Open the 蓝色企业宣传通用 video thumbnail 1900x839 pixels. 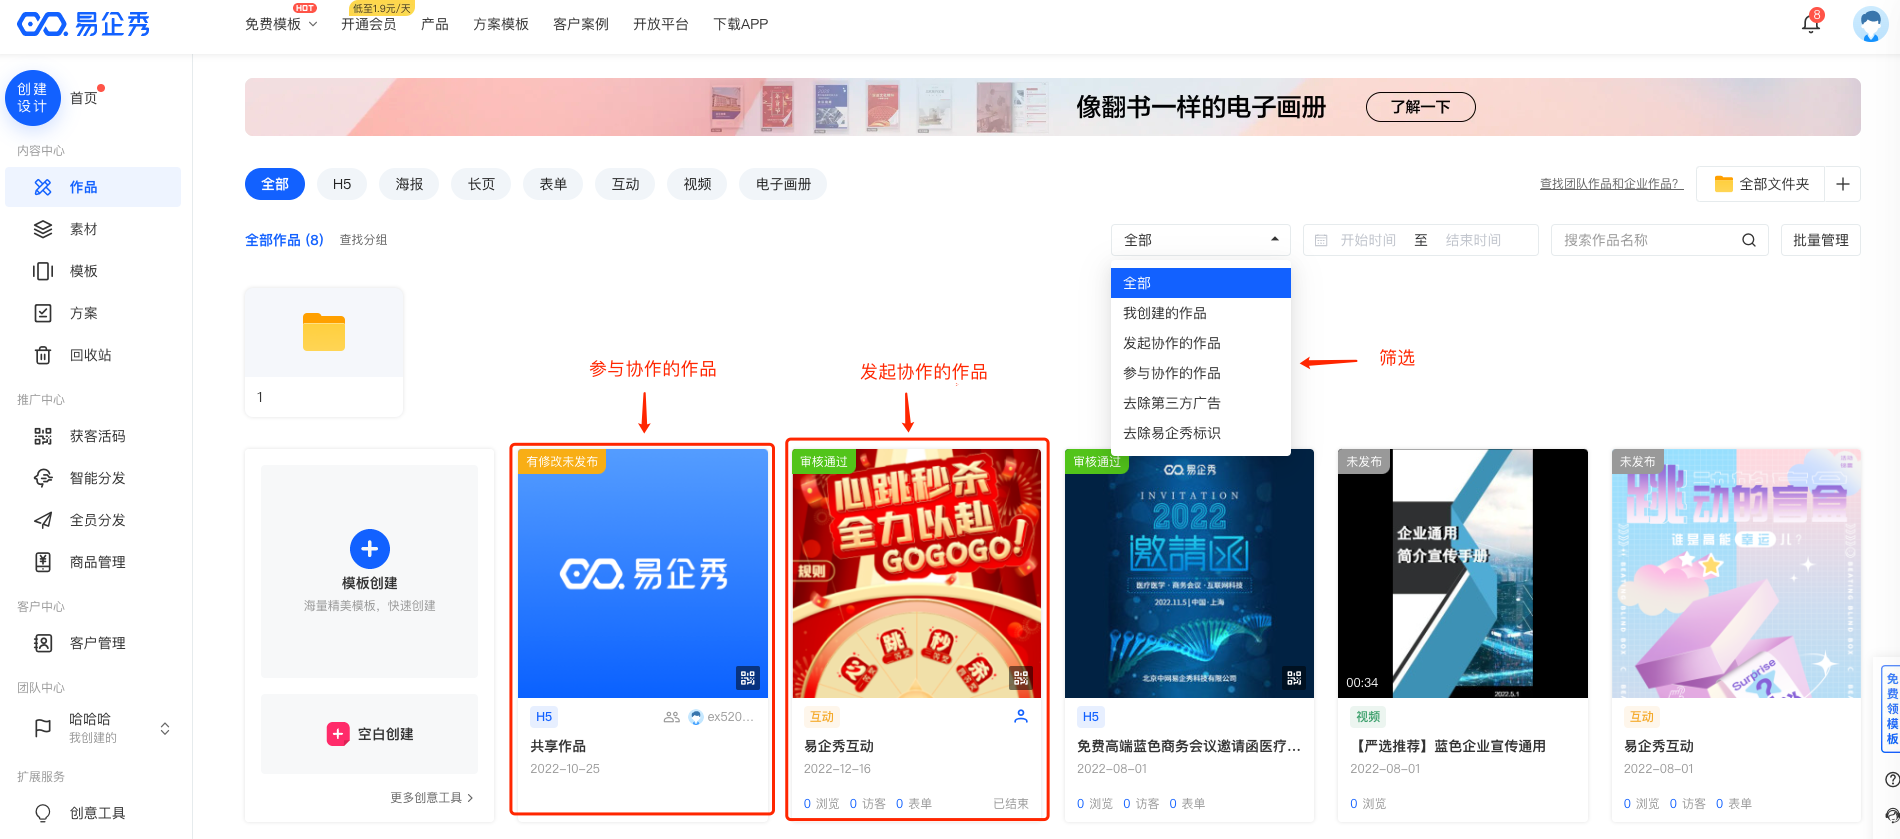point(1463,573)
